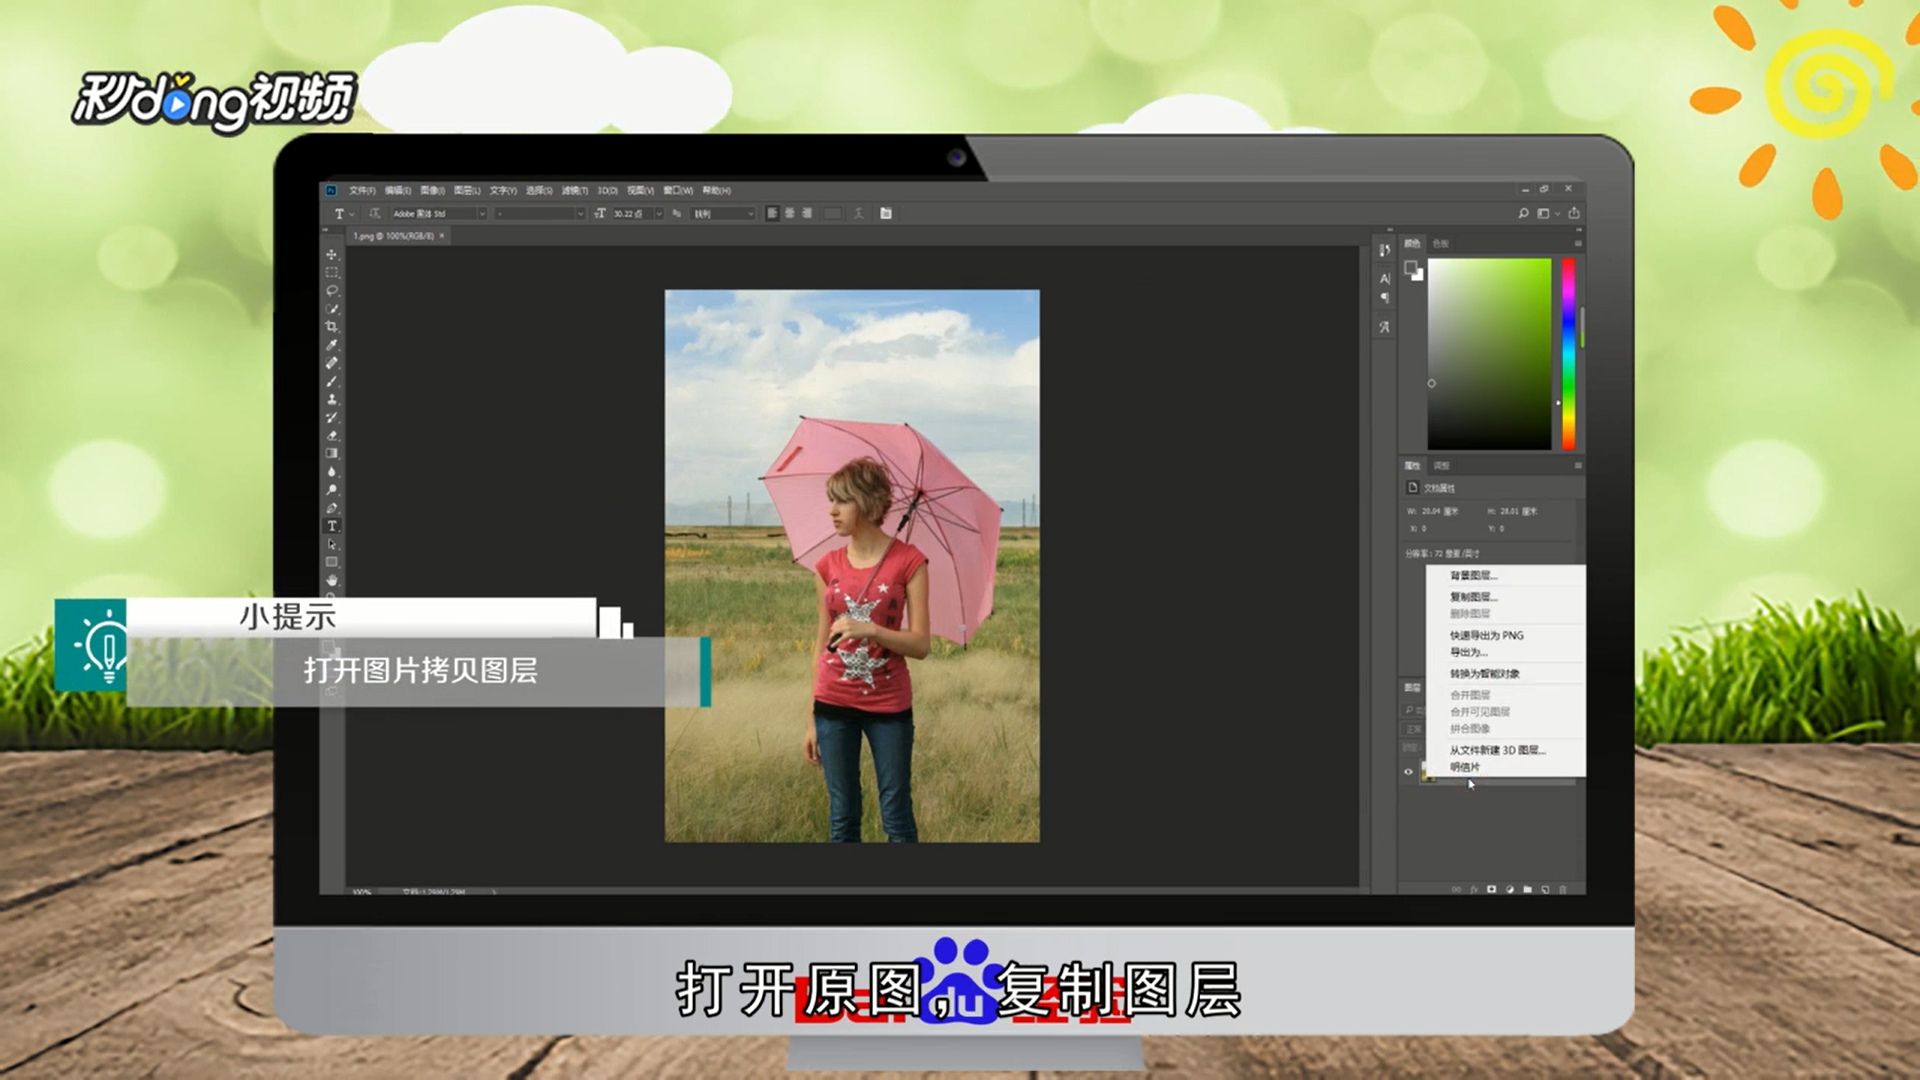
Task: Click the rainbow hue slider strip
Action: pyautogui.click(x=1568, y=354)
